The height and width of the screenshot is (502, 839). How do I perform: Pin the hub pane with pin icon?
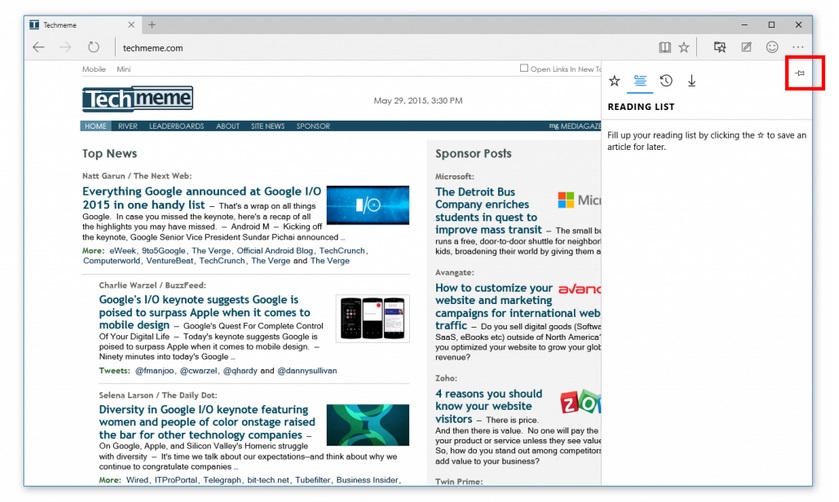click(x=800, y=73)
